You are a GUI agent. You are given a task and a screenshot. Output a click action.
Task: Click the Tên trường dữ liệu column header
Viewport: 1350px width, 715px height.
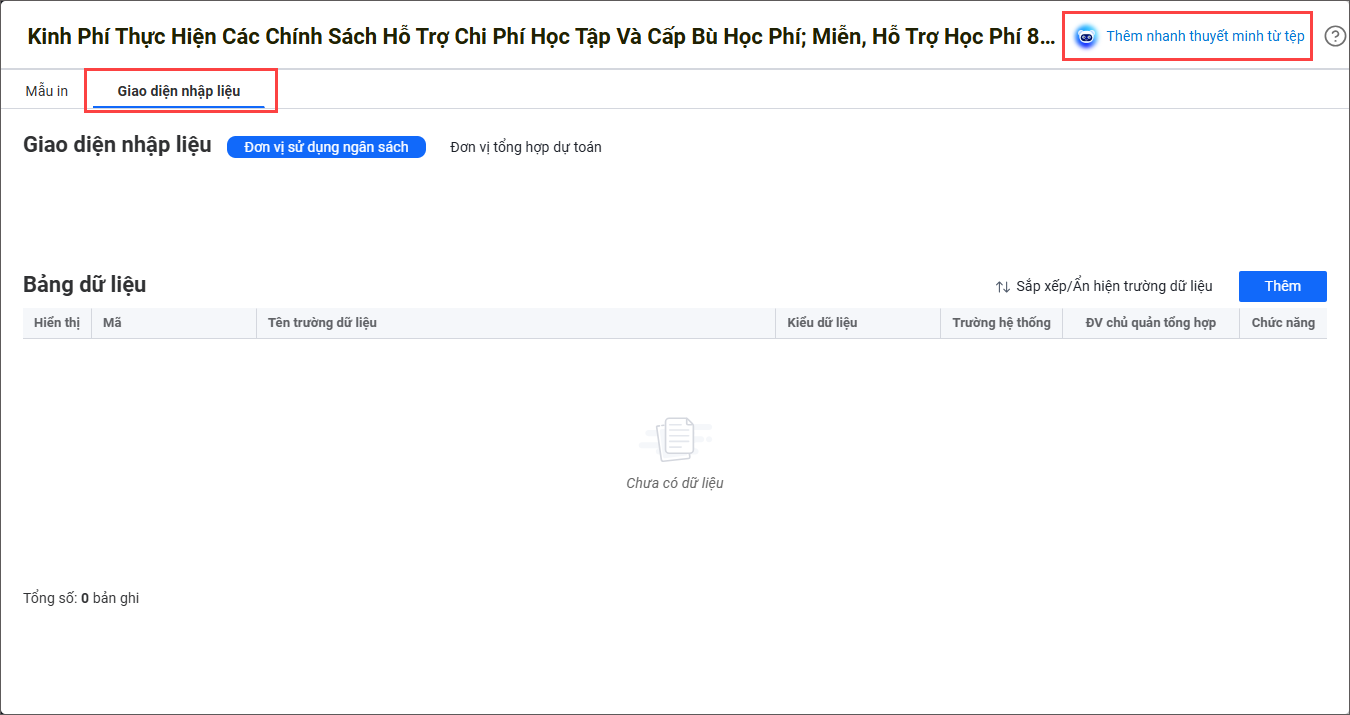click(x=322, y=323)
